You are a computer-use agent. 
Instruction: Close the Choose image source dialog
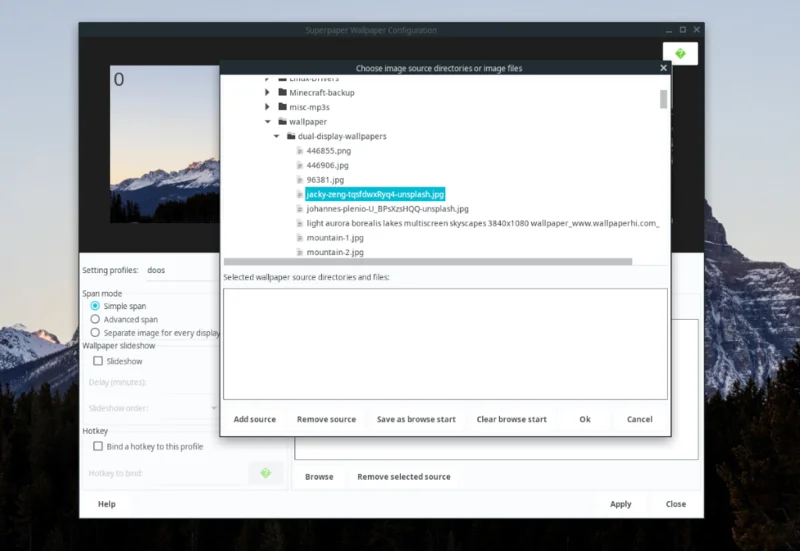pos(663,68)
